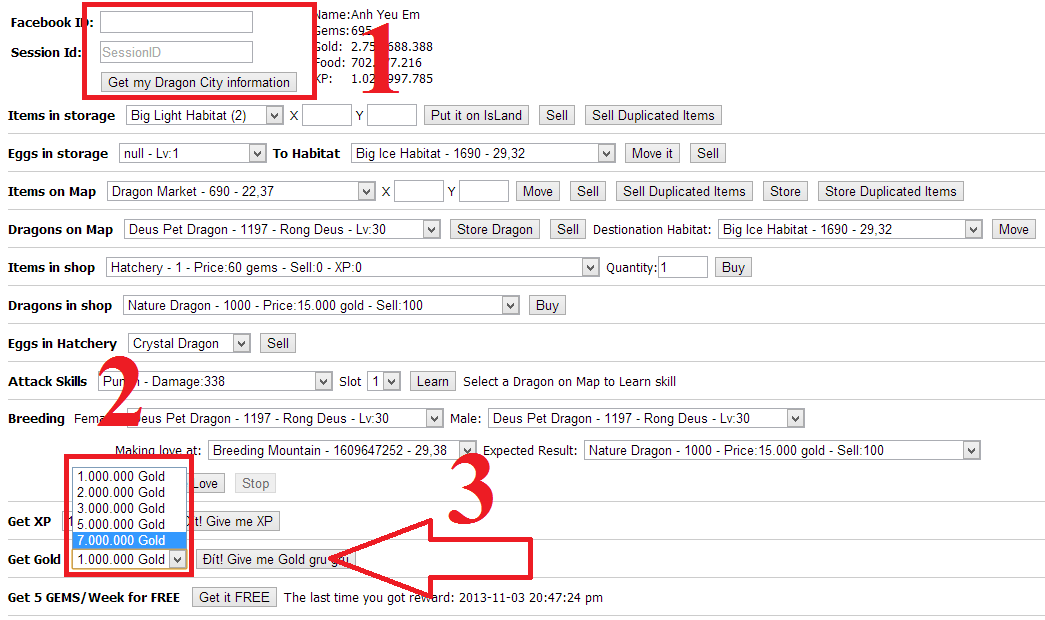The image size is (1045, 620).
Task: Click the Stop breeding button
Action: click(255, 483)
